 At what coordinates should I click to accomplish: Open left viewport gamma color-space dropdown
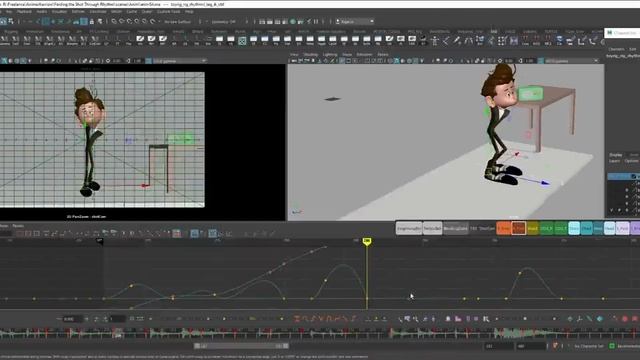[x=180, y=61]
